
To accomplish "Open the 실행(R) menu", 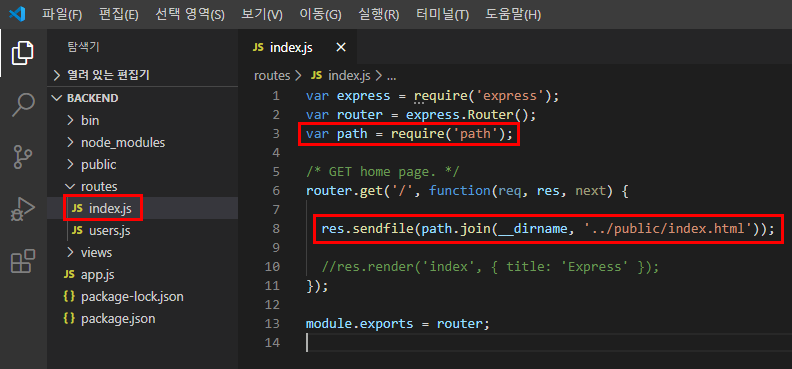I will (x=379, y=15).
